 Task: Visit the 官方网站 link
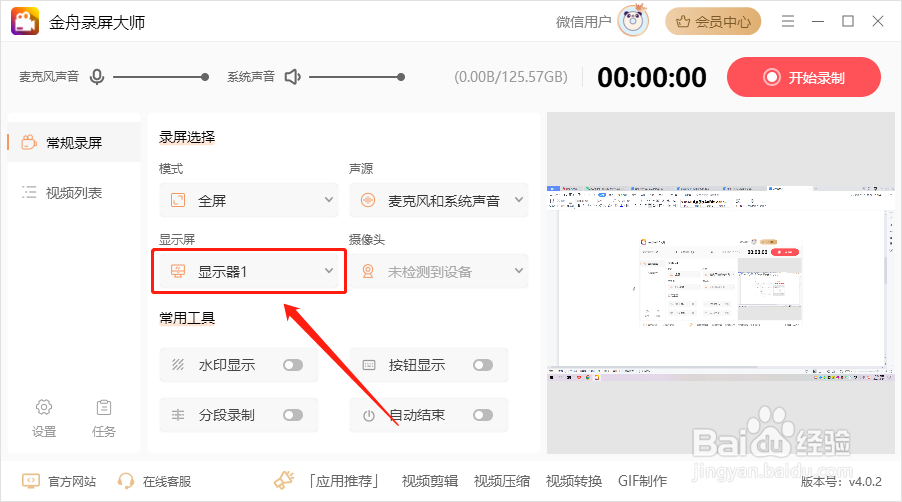pyautogui.click(x=71, y=481)
